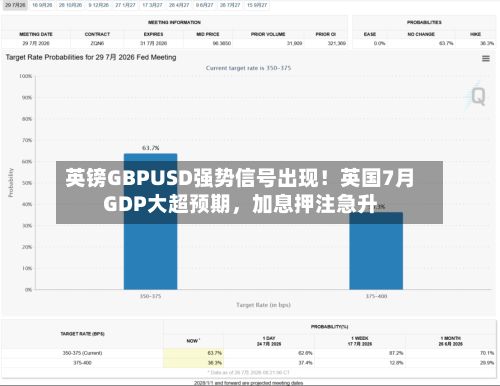The width and height of the screenshot is (500, 386).
Task: Switch to the 16 9月26 meeting tab
Action: pyautogui.click(x=42, y=5)
